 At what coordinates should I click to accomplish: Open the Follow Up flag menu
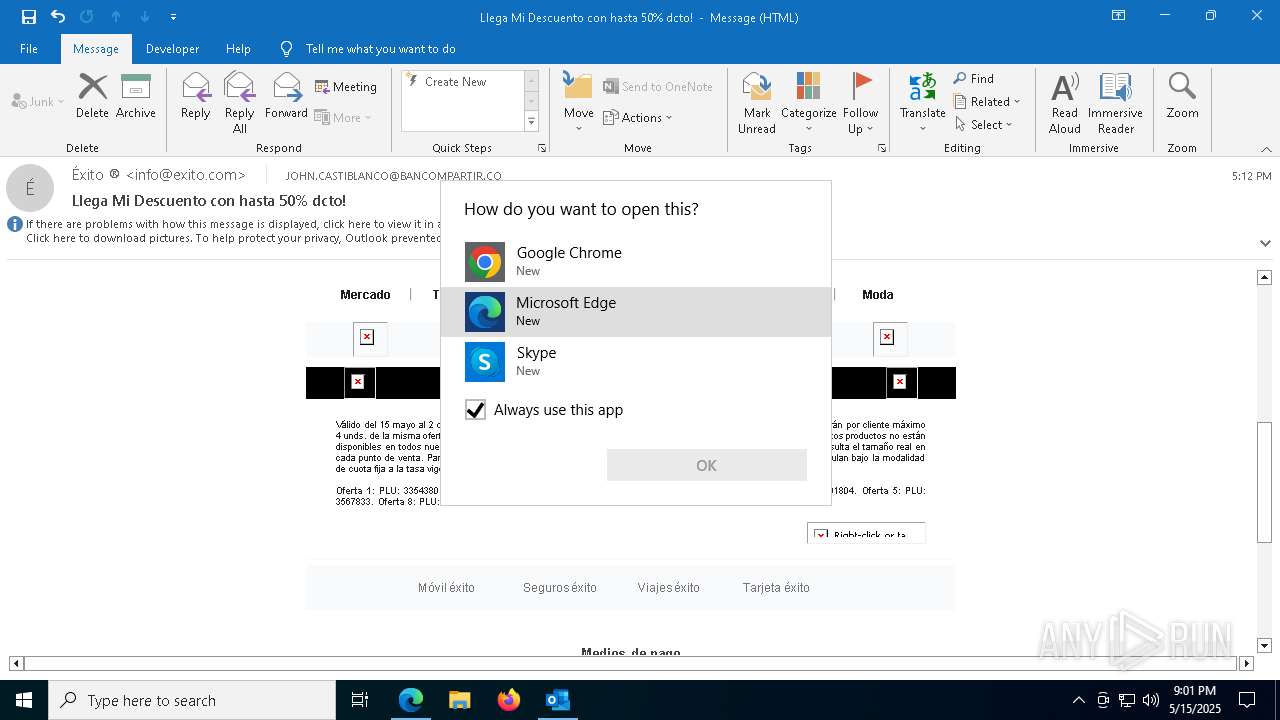point(860,102)
